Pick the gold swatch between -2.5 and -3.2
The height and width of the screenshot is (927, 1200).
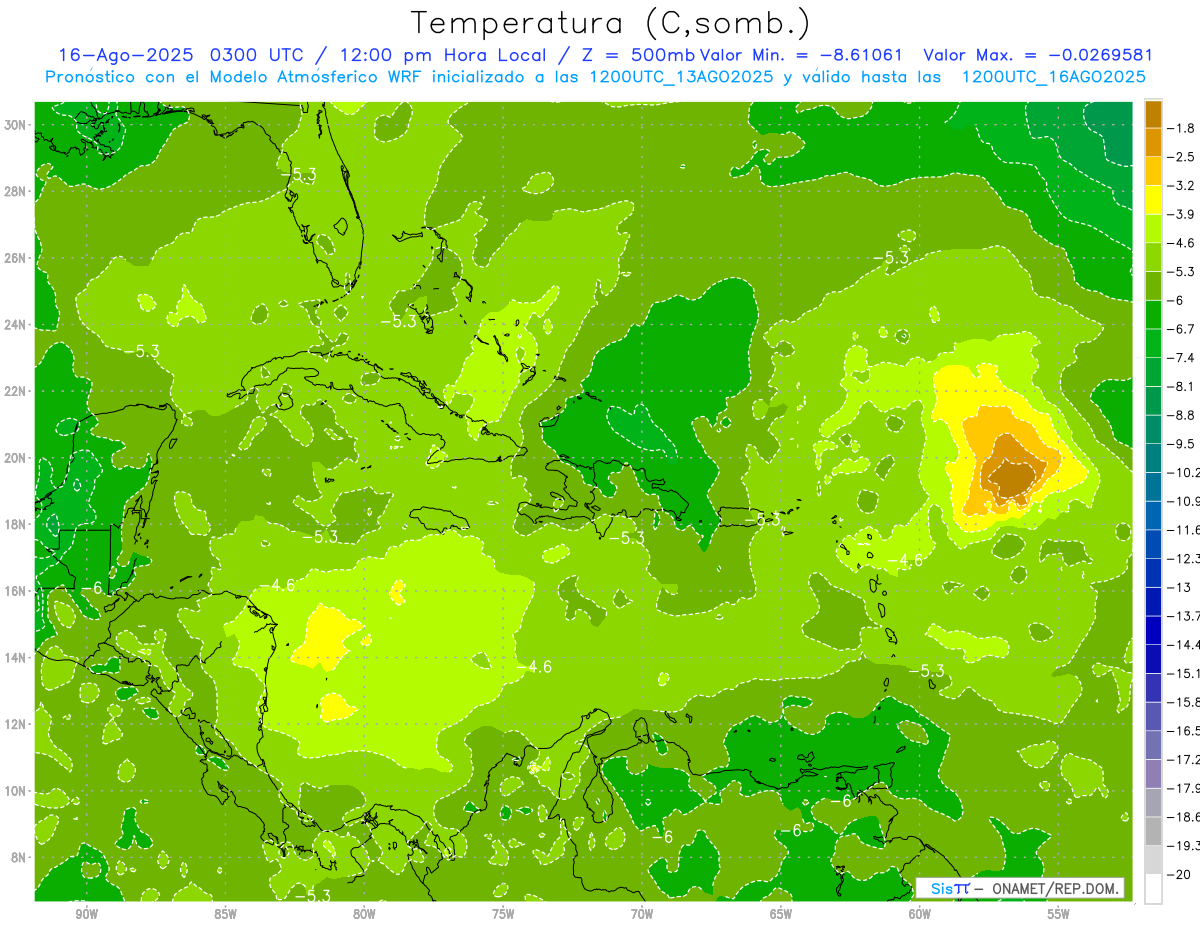pyautogui.click(x=1153, y=171)
